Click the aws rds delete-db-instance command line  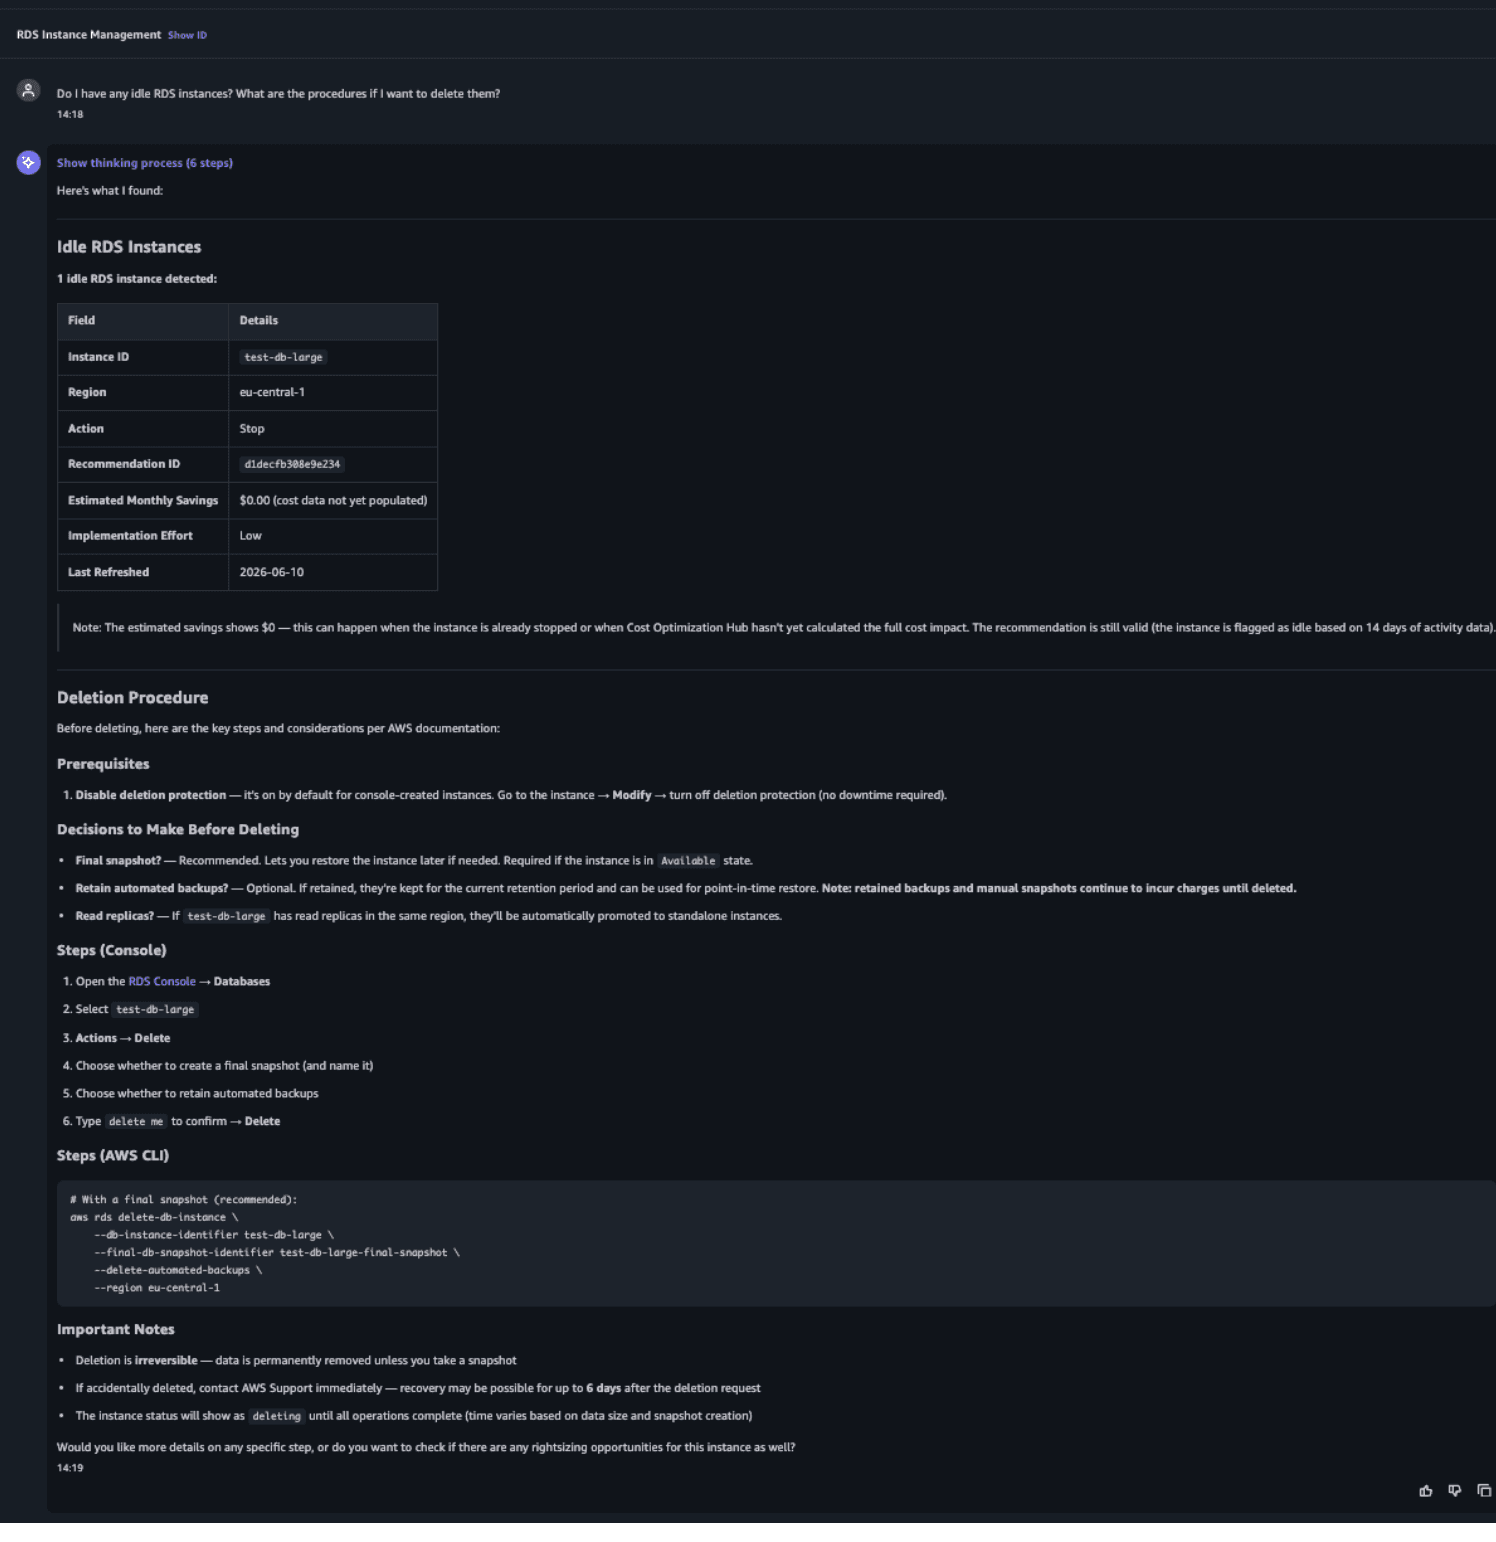click(154, 1217)
